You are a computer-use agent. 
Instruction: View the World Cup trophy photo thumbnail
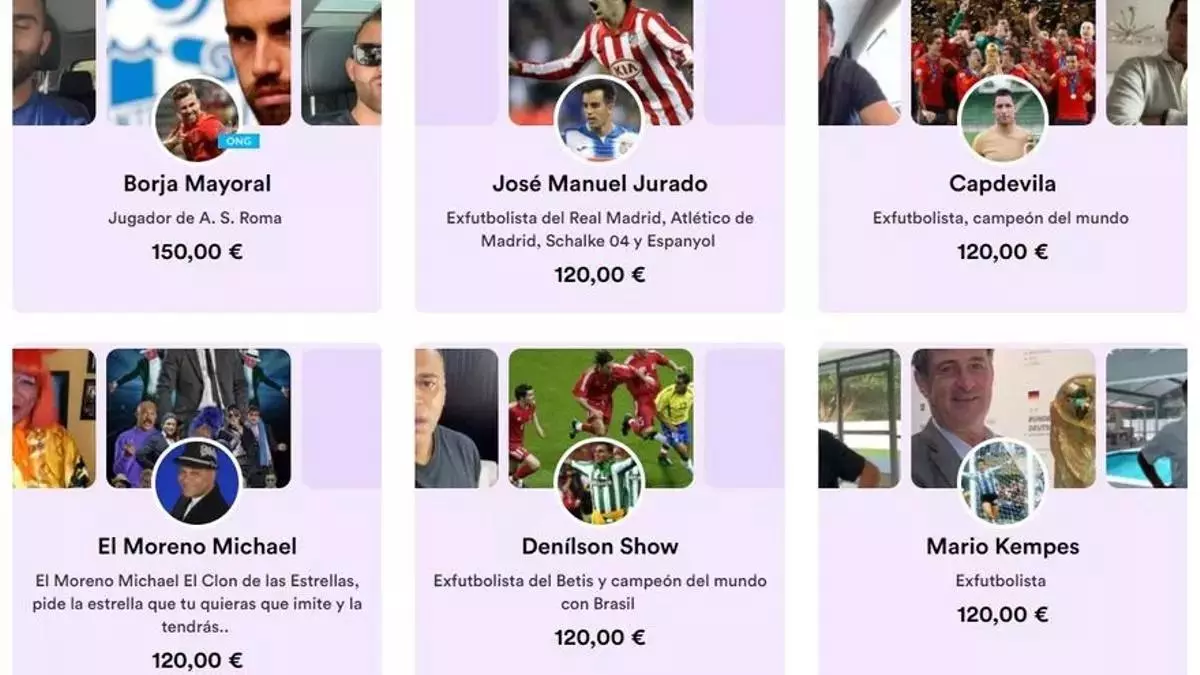1002,418
